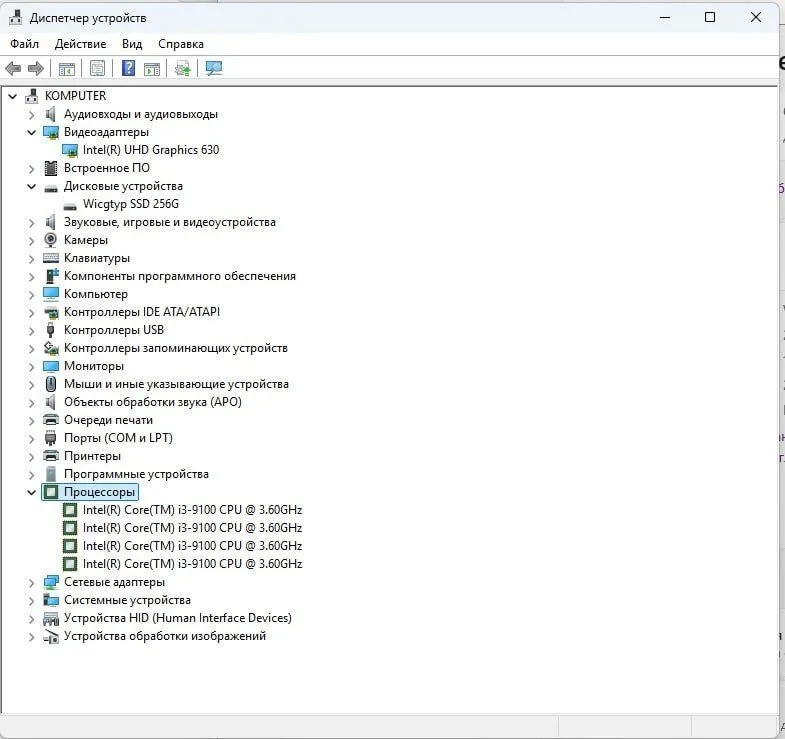Click the drive icon beside Дисковые устройства
The height and width of the screenshot is (739, 785).
point(51,188)
